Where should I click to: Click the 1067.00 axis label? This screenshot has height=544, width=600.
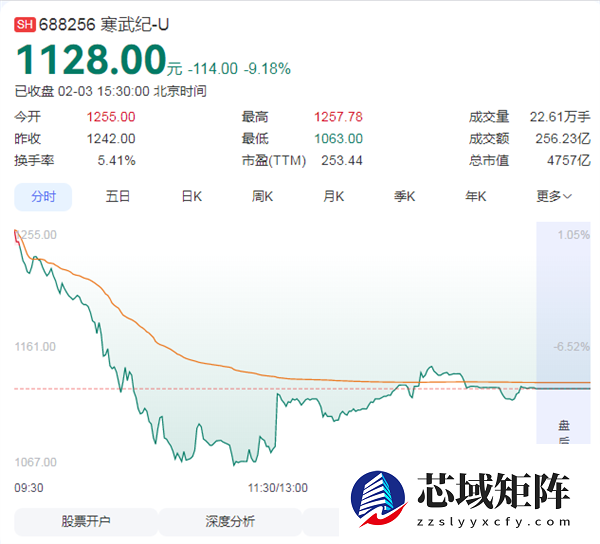click(35, 463)
